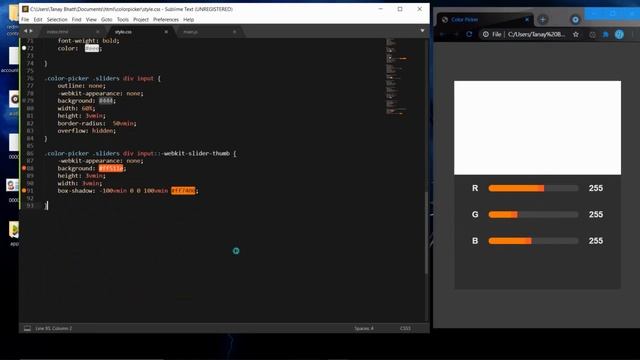Close the first Sublime tab, index.html
Screen dimensions: 640x360
98,32
